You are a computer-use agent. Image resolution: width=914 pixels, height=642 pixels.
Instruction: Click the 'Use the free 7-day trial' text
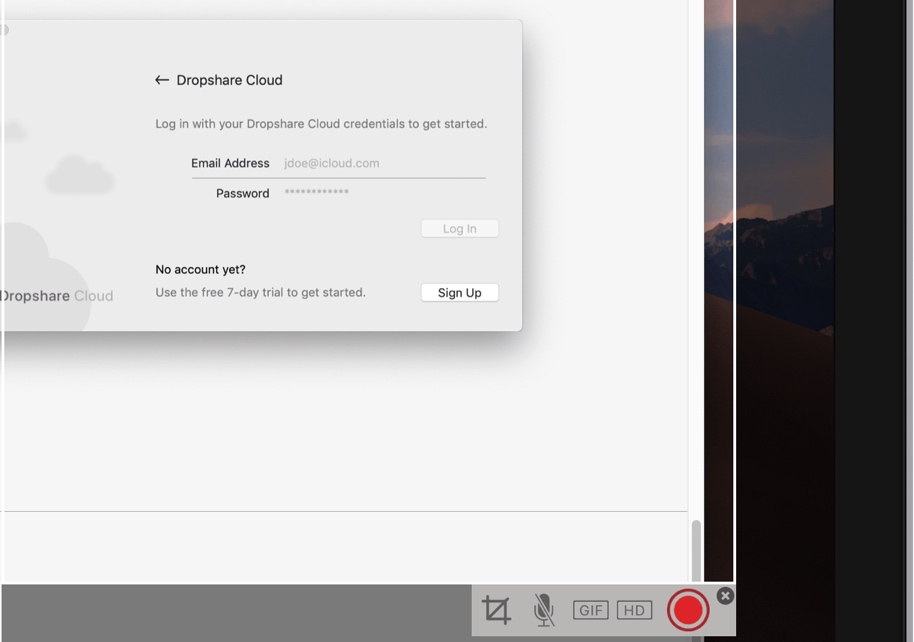pyautogui.click(x=260, y=292)
